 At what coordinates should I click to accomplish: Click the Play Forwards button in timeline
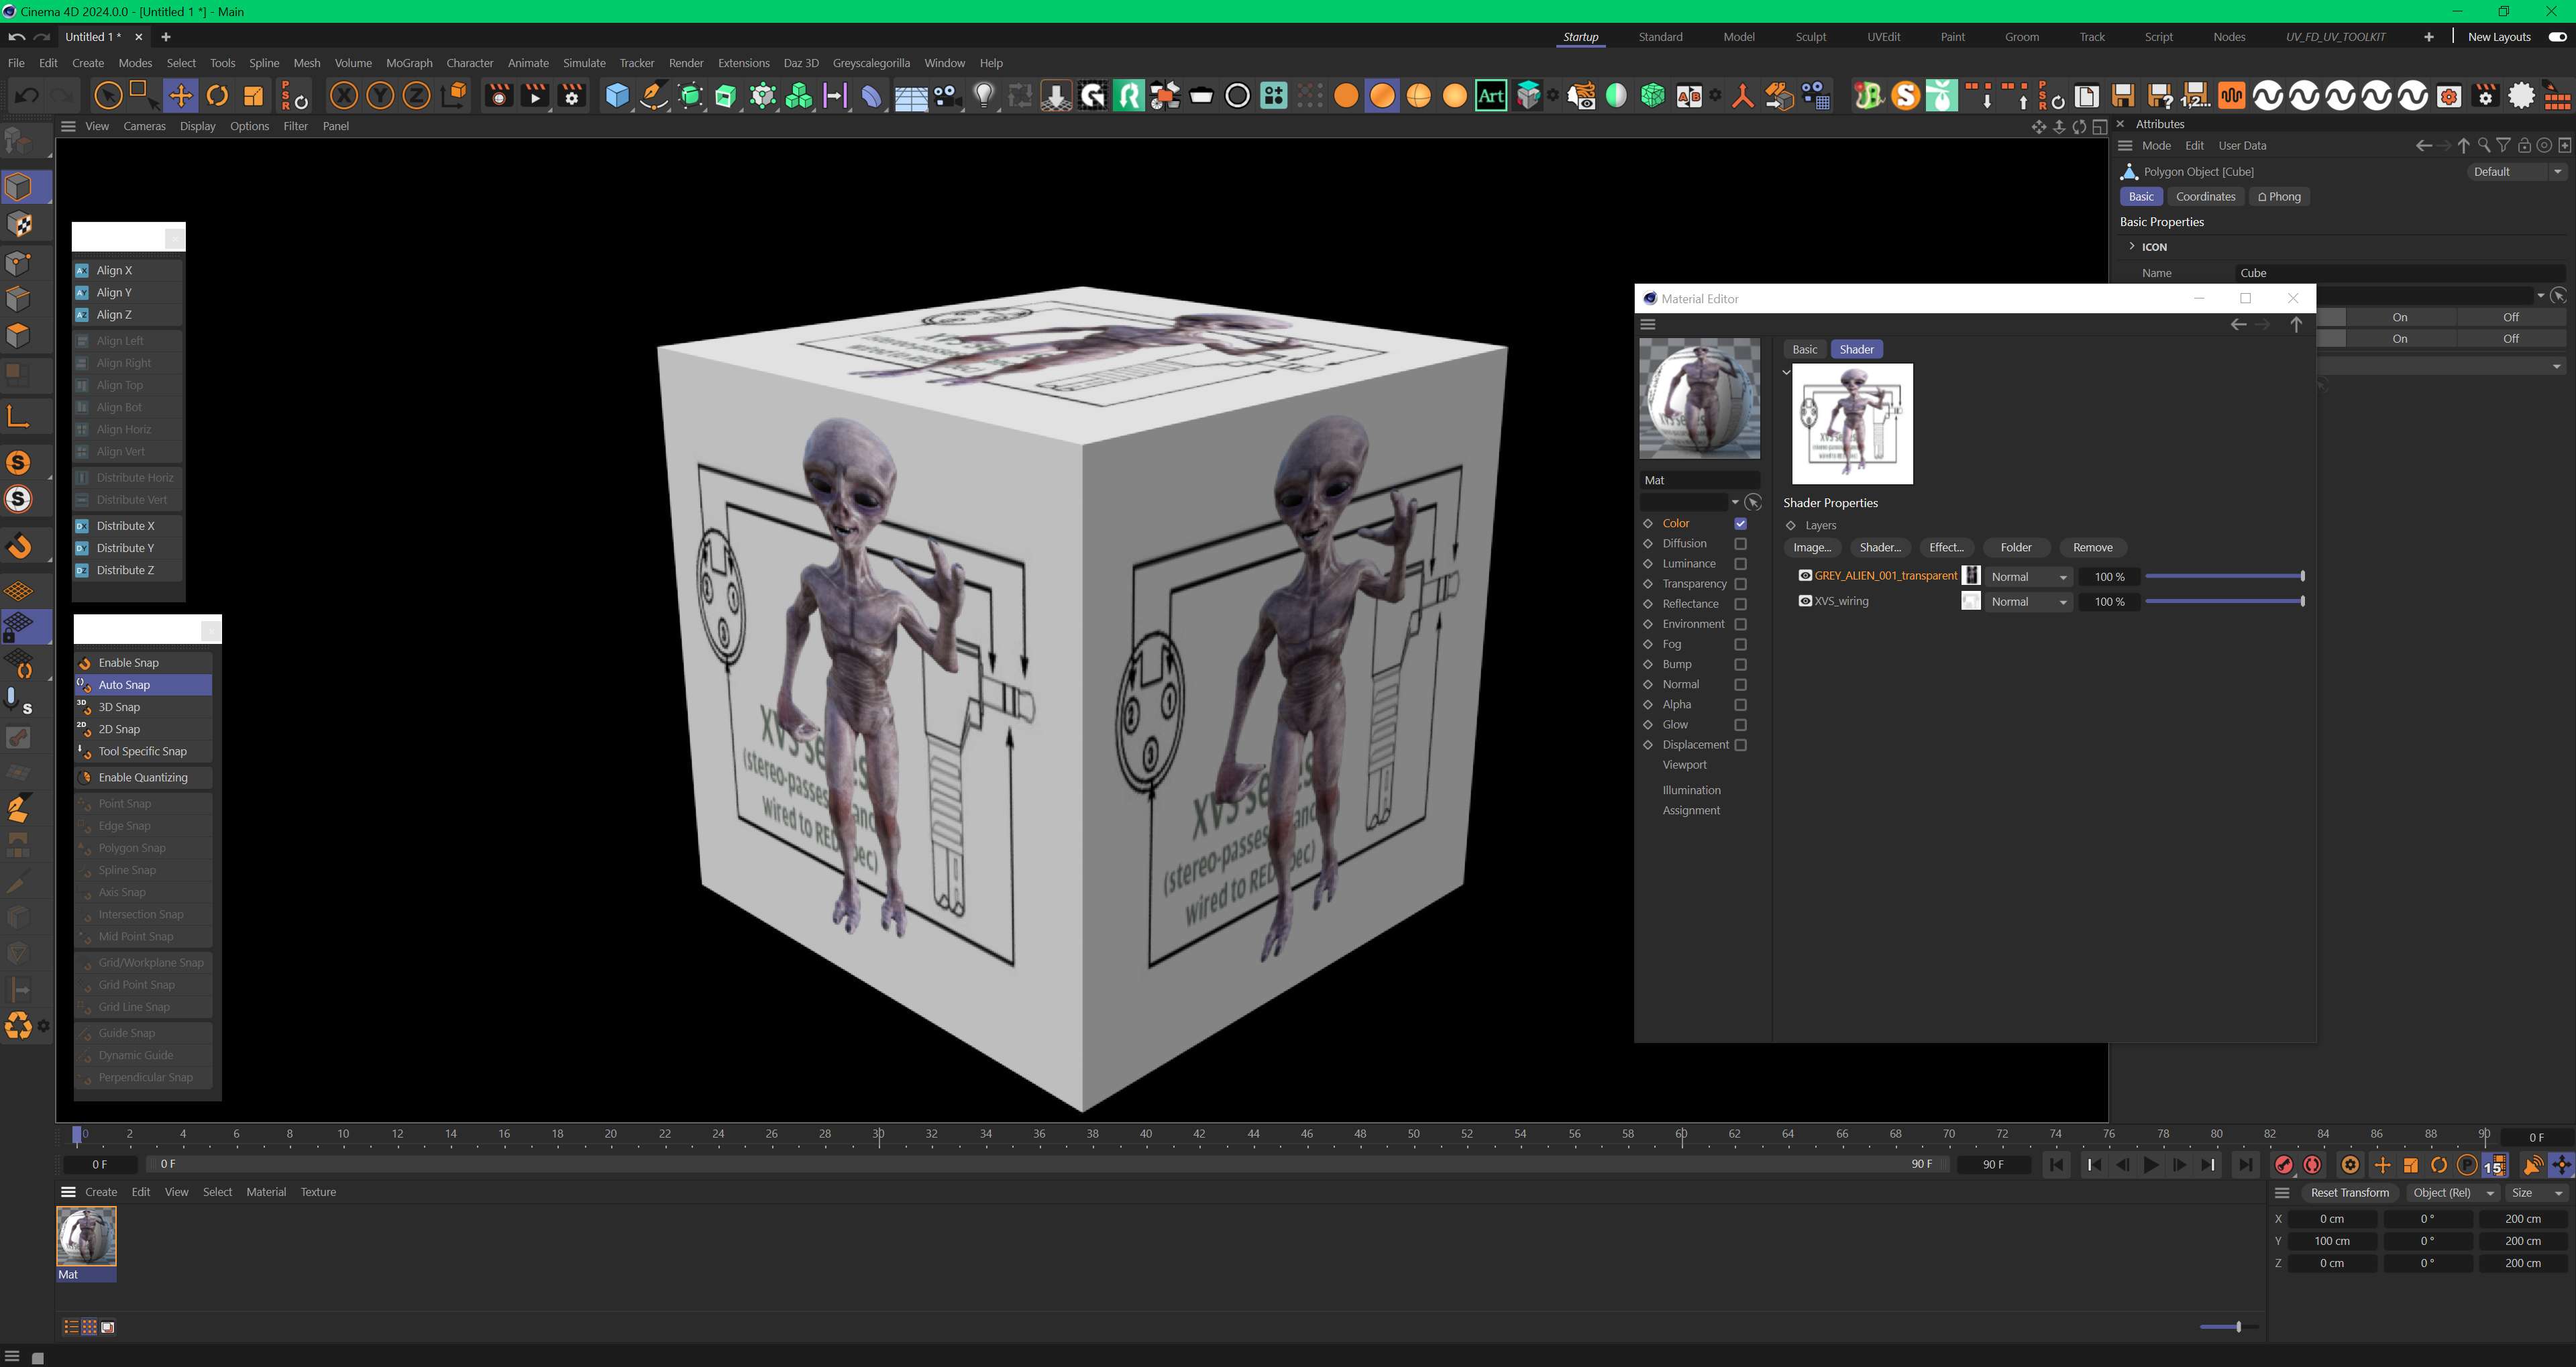(2150, 1164)
